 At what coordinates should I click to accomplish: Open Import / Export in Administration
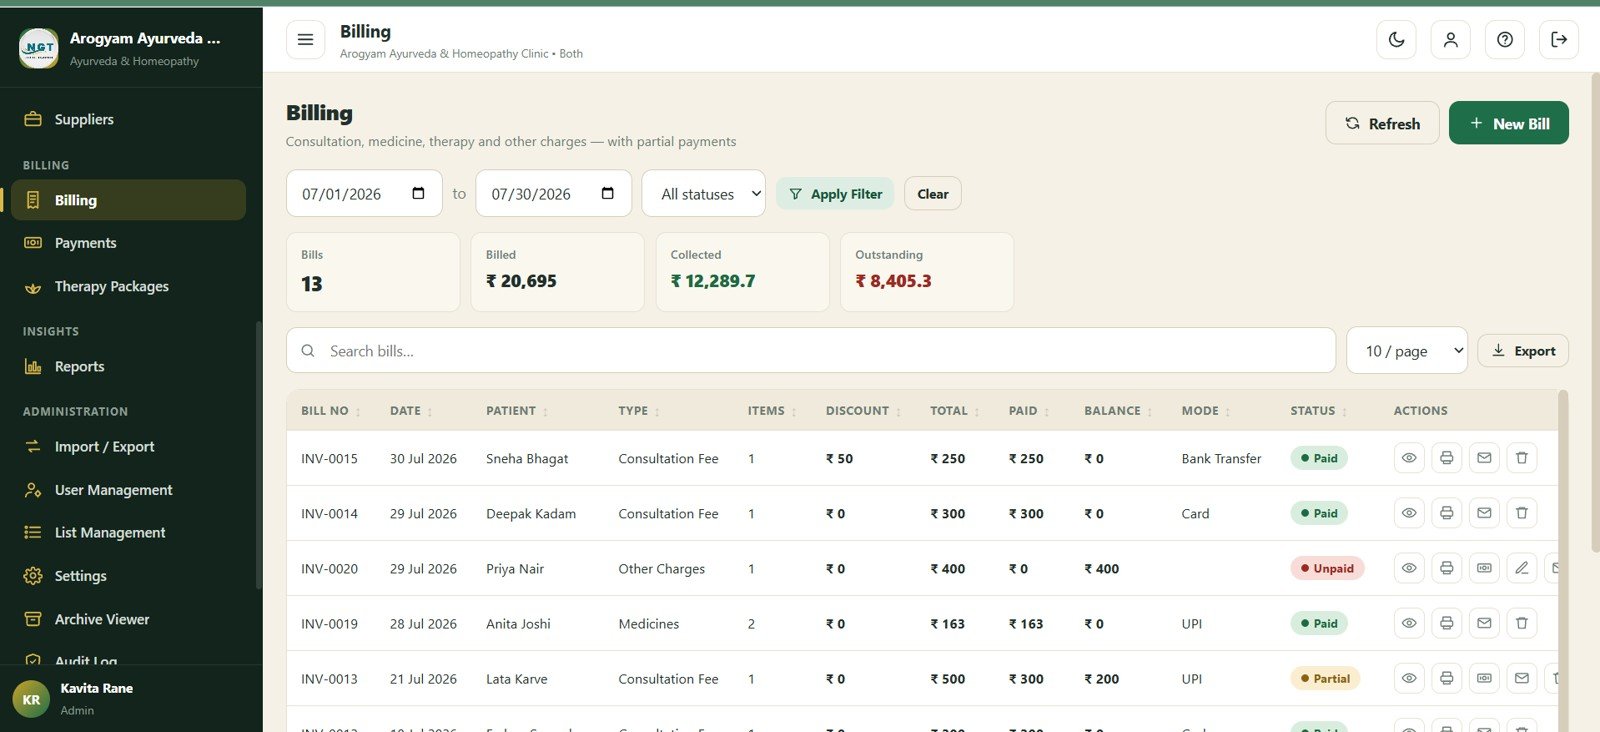pyautogui.click(x=128, y=447)
